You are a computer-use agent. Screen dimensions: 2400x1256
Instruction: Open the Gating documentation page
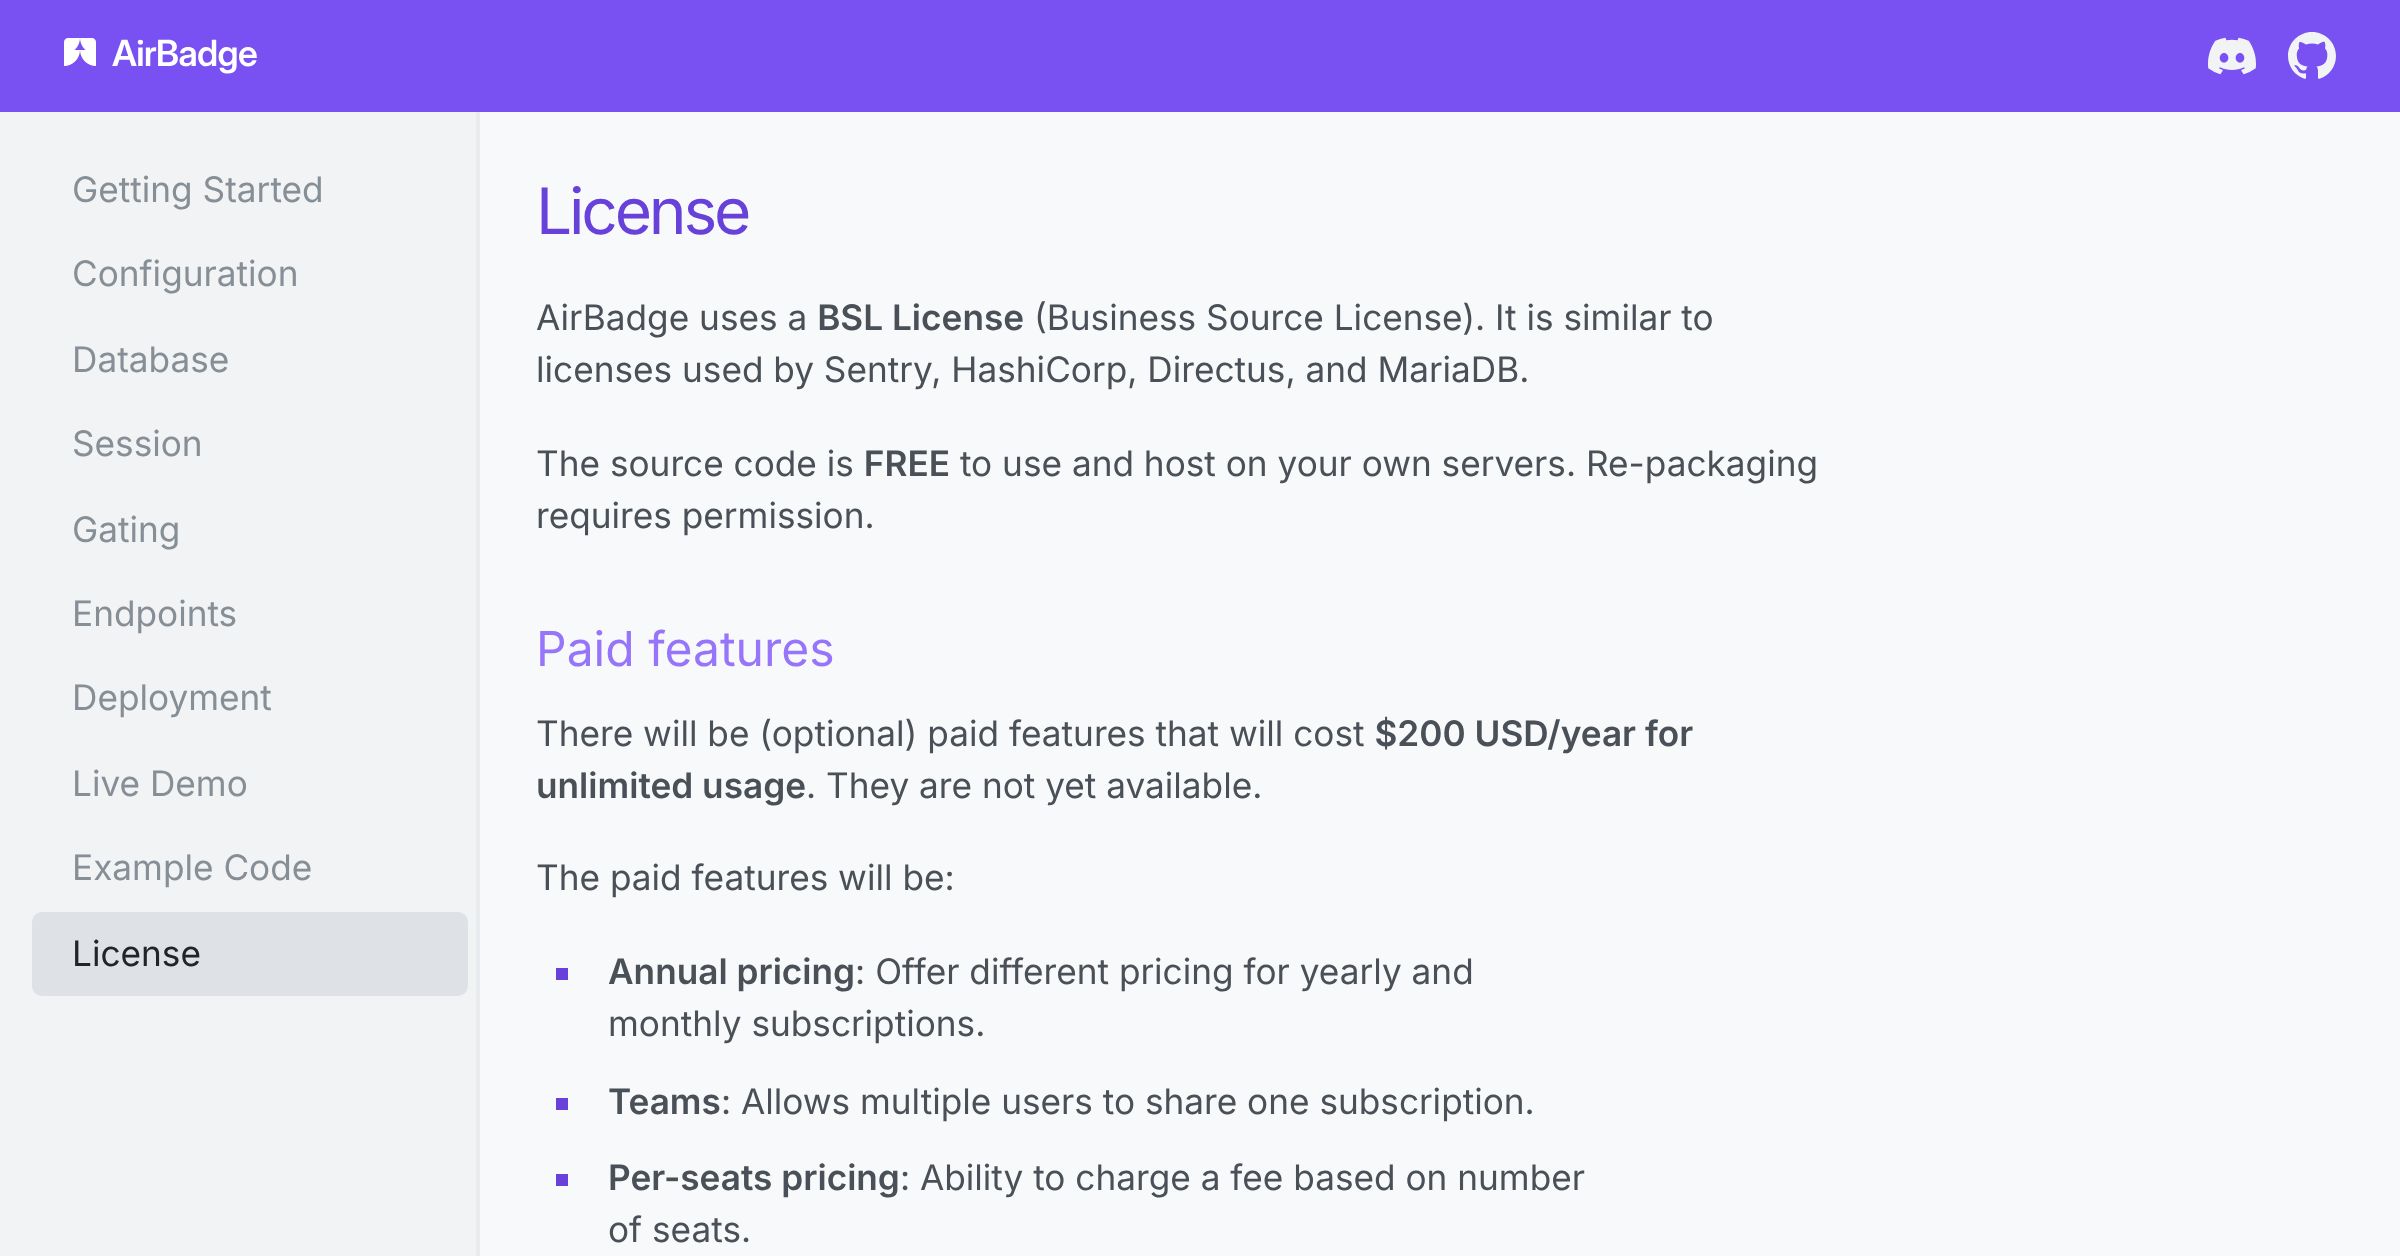(x=126, y=530)
